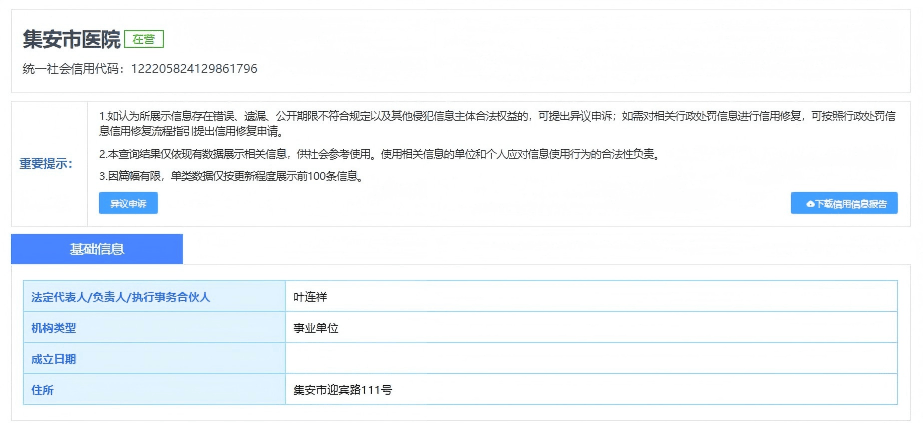Click the unified social credit code 122205824129861796
The image size is (923, 423).
click(192, 69)
